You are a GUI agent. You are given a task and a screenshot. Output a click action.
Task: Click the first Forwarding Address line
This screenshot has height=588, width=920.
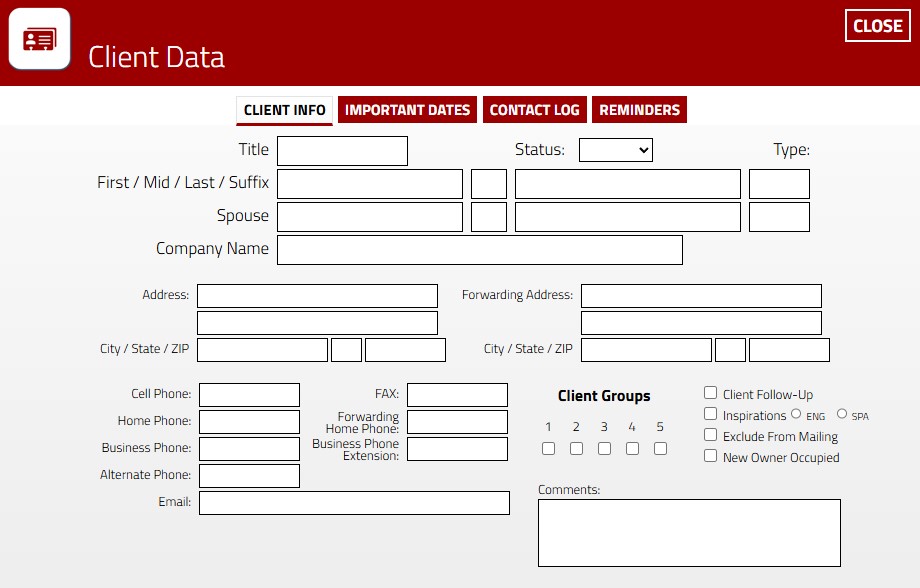pos(701,296)
